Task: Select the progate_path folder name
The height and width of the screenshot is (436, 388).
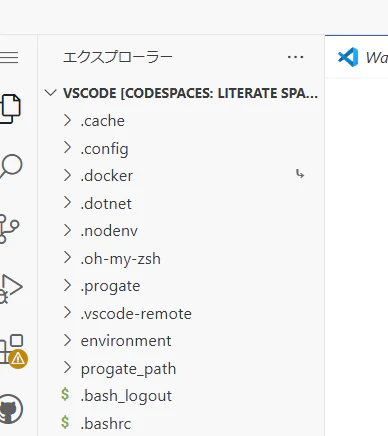Action: pyautogui.click(x=128, y=369)
